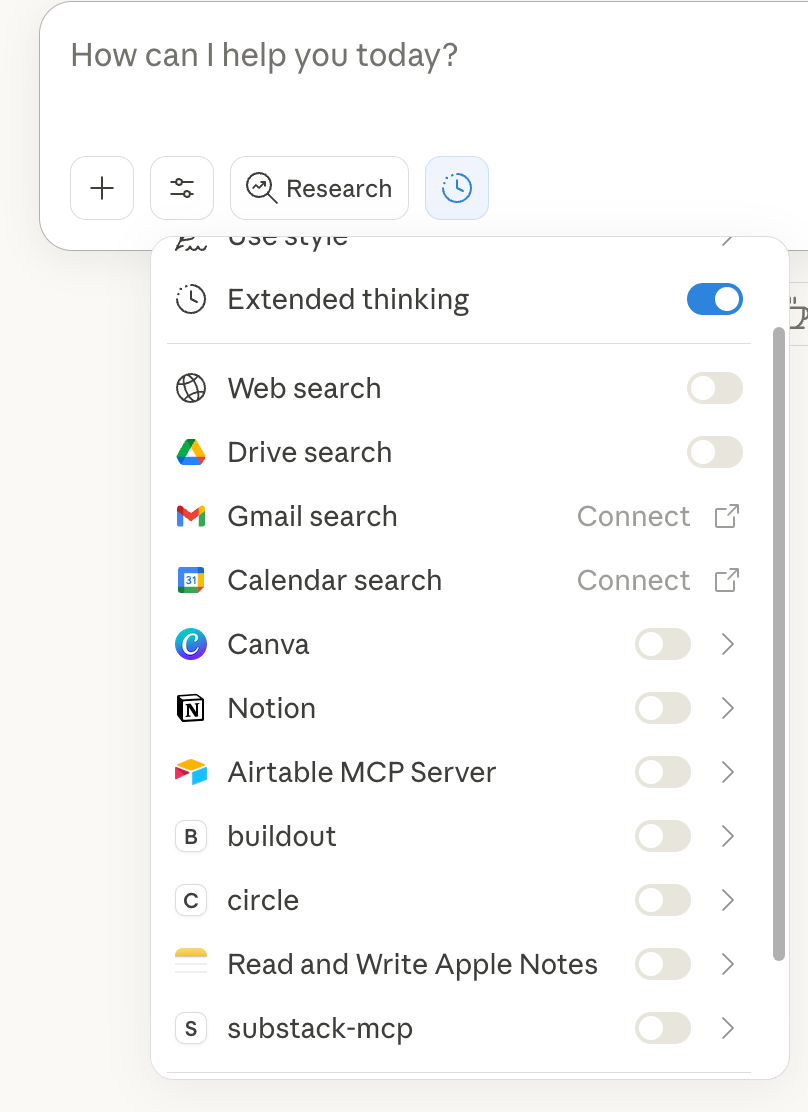Image resolution: width=808 pixels, height=1112 pixels.
Task: Click the Google Calendar icon
Action: tap(191, 580)
